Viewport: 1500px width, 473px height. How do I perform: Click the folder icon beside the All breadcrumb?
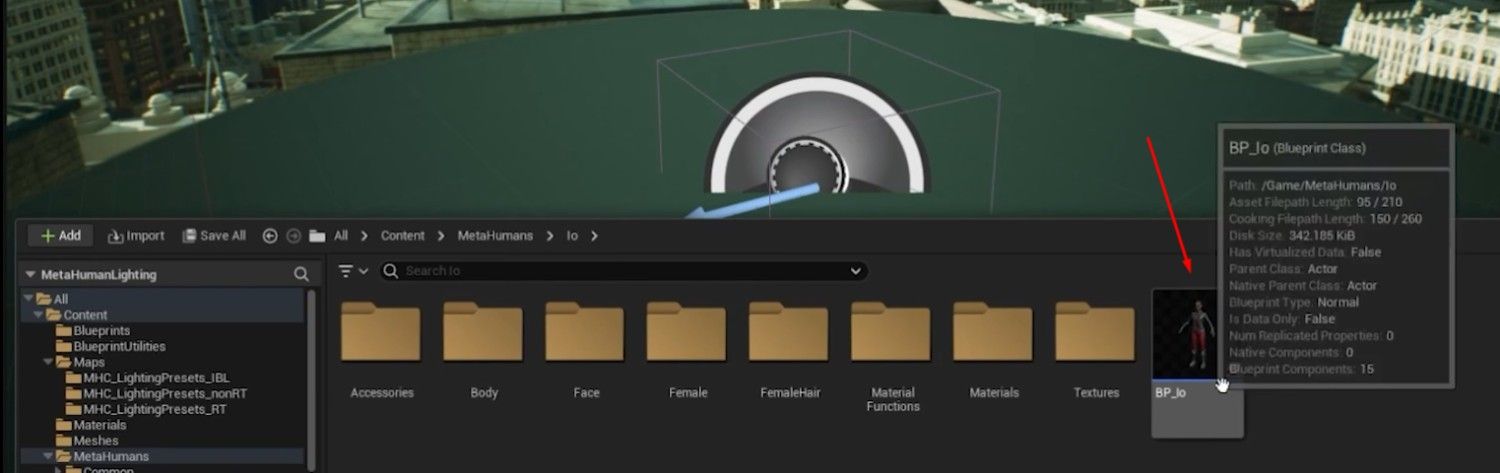[318, 236]
